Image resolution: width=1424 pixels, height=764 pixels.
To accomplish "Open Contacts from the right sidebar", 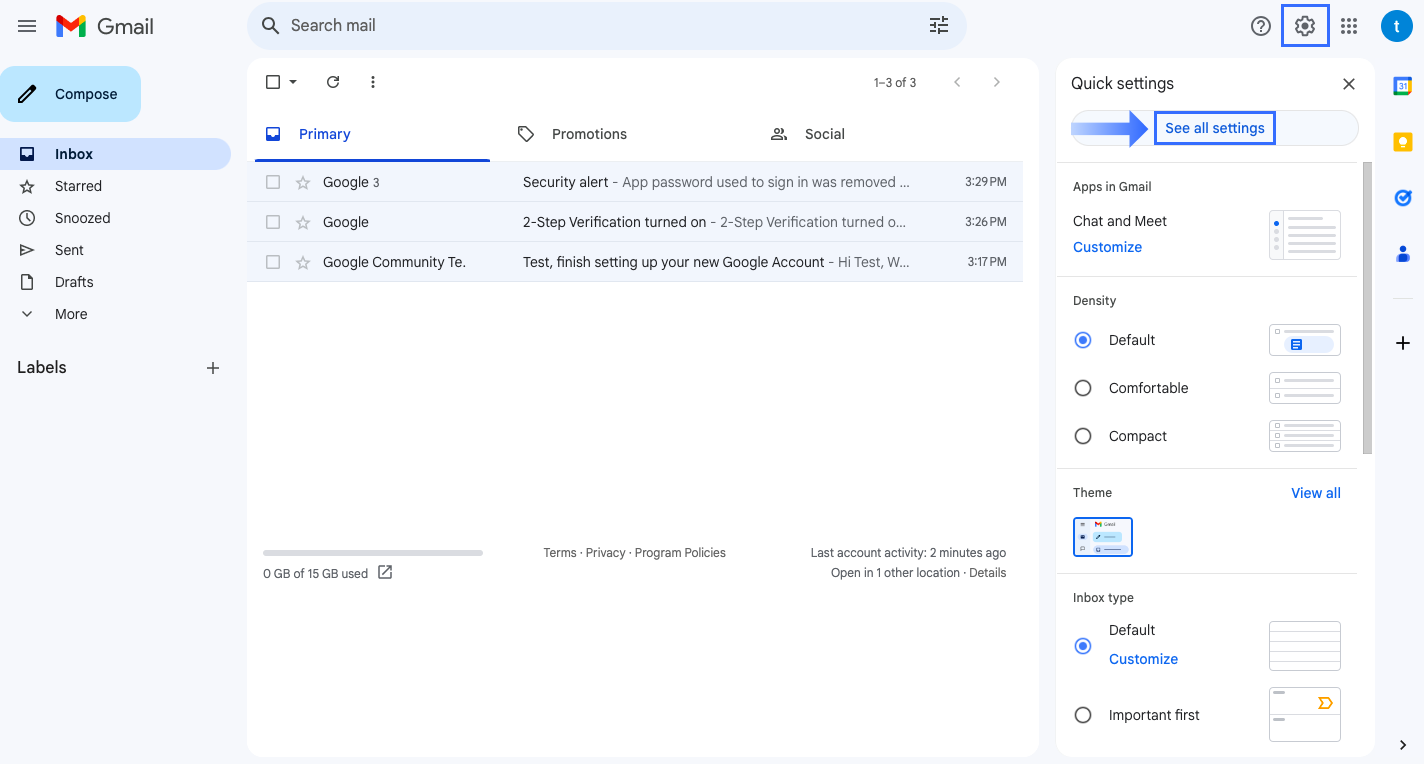I will click(x=1402, y=254).
